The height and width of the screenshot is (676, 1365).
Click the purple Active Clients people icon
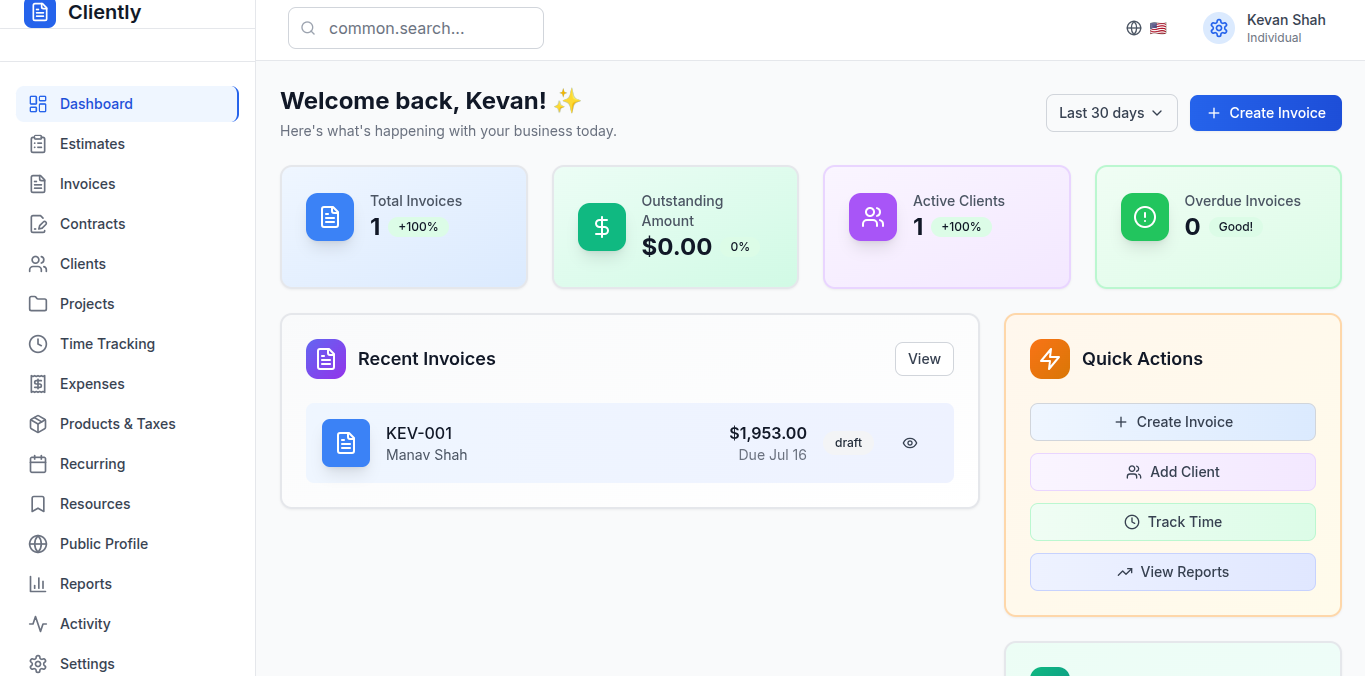tap(873, 217)
